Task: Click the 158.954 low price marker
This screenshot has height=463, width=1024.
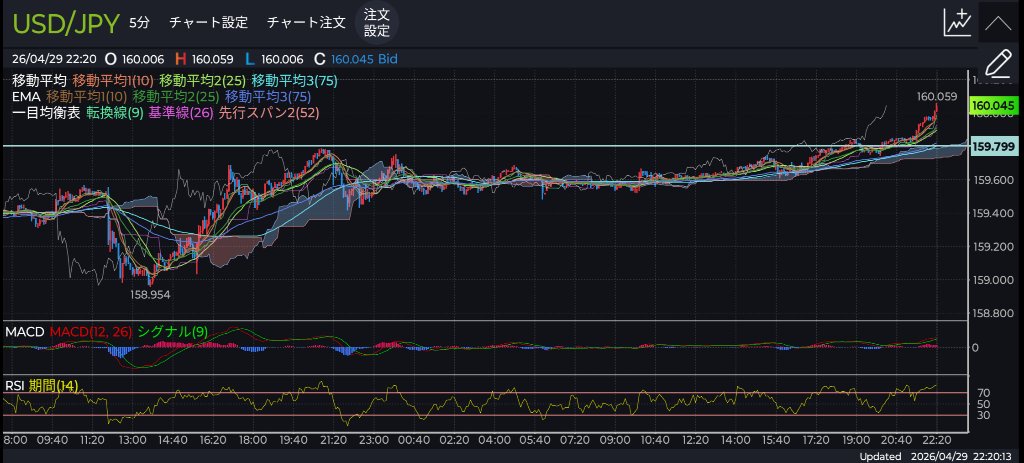Action: tap(150, 296)
